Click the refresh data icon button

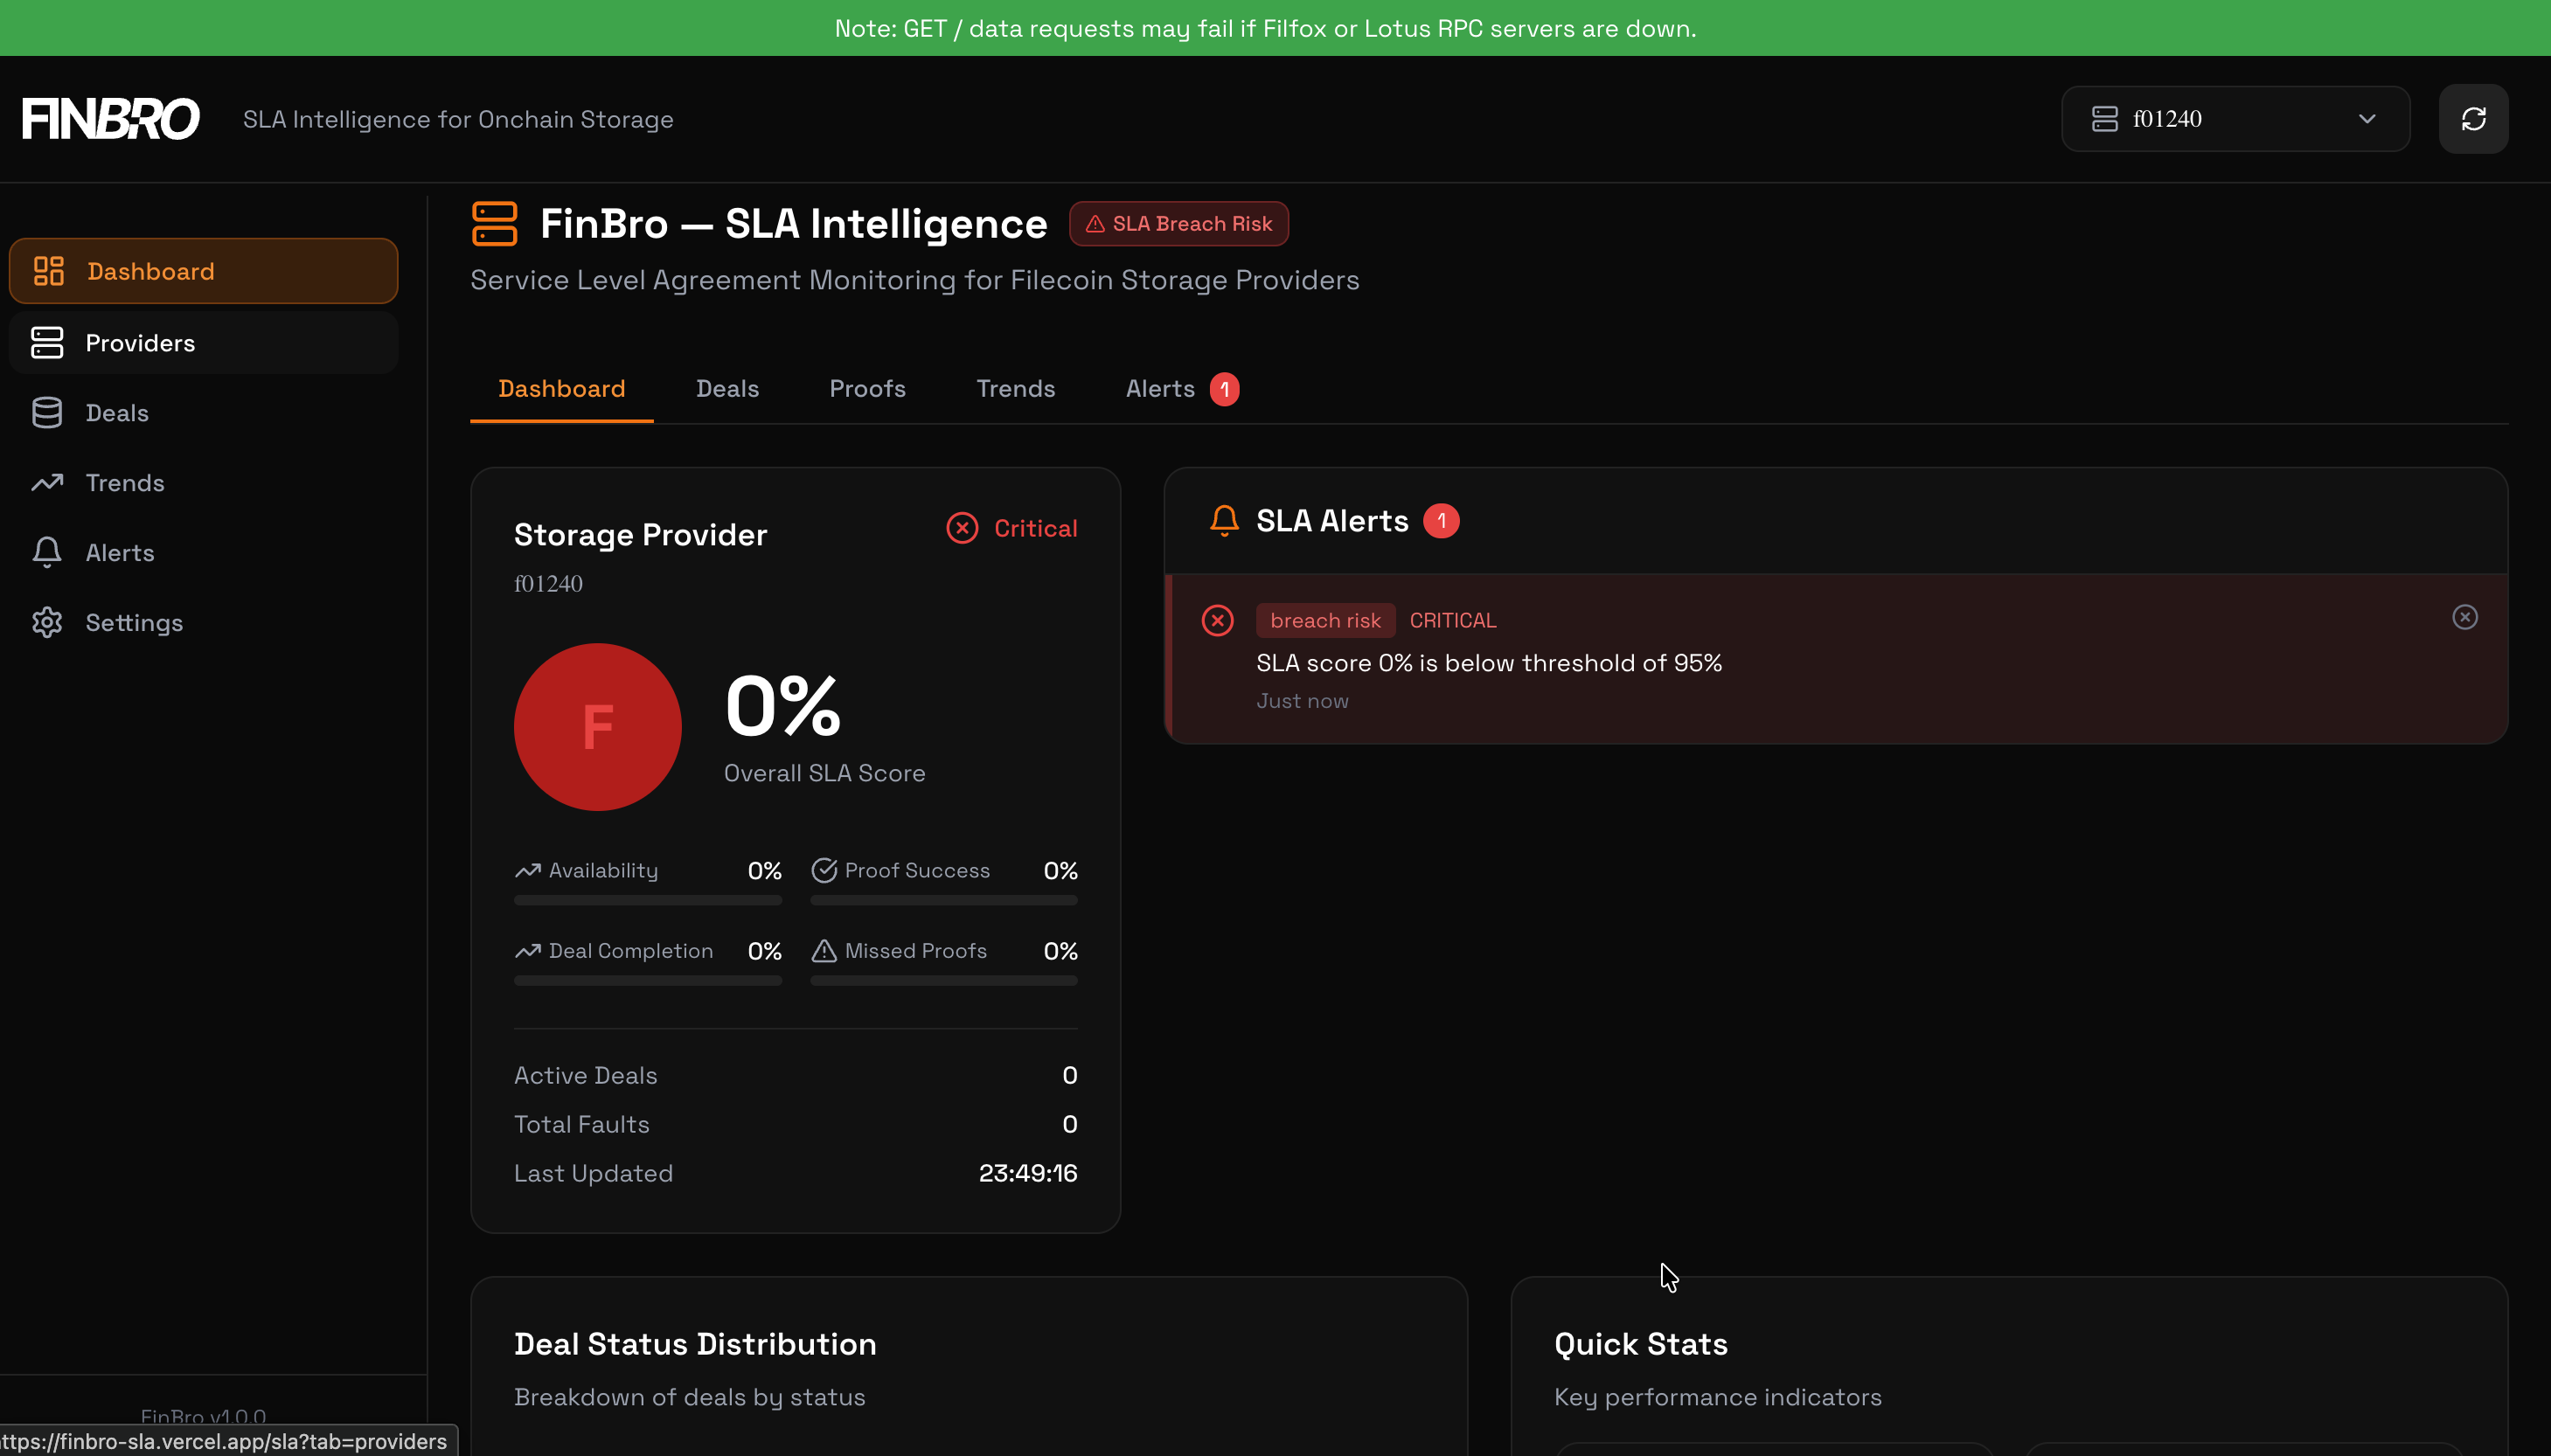coord(2473,119)
